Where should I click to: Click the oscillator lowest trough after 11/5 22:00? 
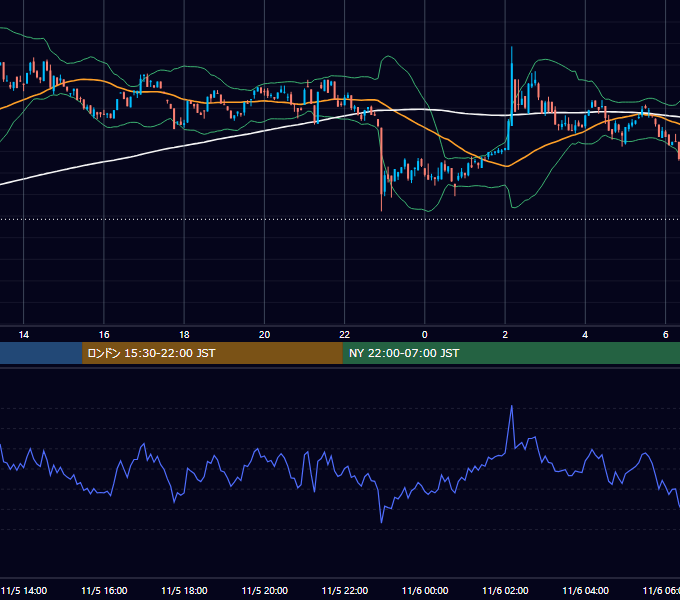point(382,522)
